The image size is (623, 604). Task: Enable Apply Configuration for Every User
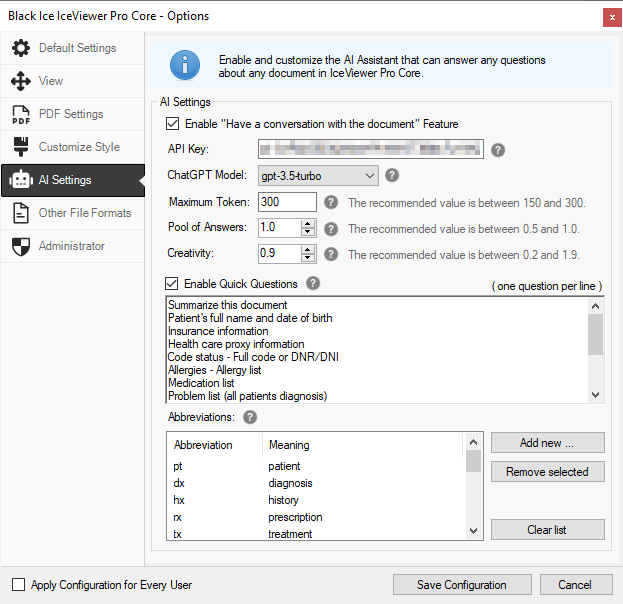18,585
